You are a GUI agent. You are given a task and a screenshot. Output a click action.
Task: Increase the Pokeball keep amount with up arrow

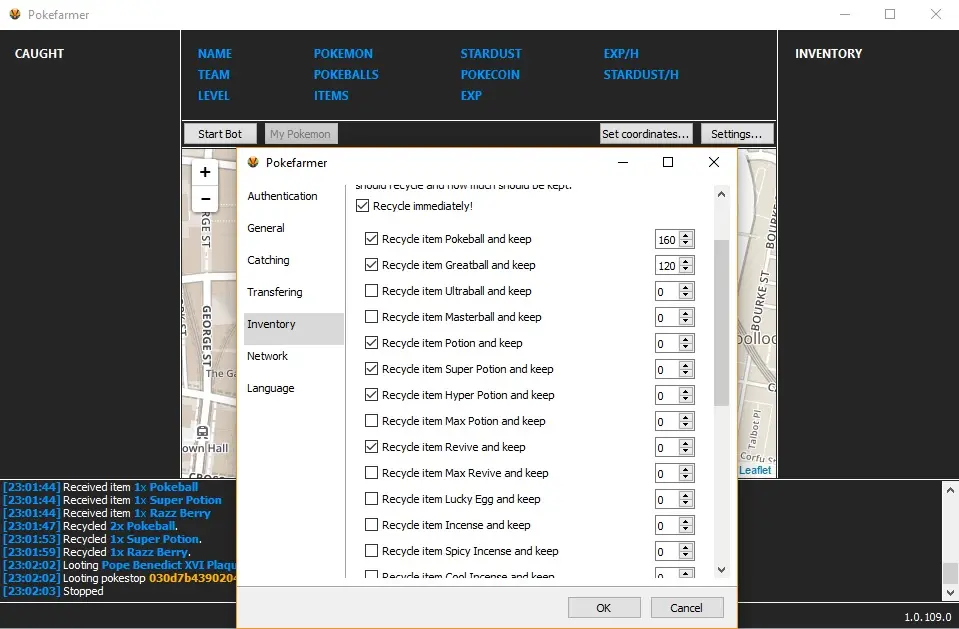[686, 235]
